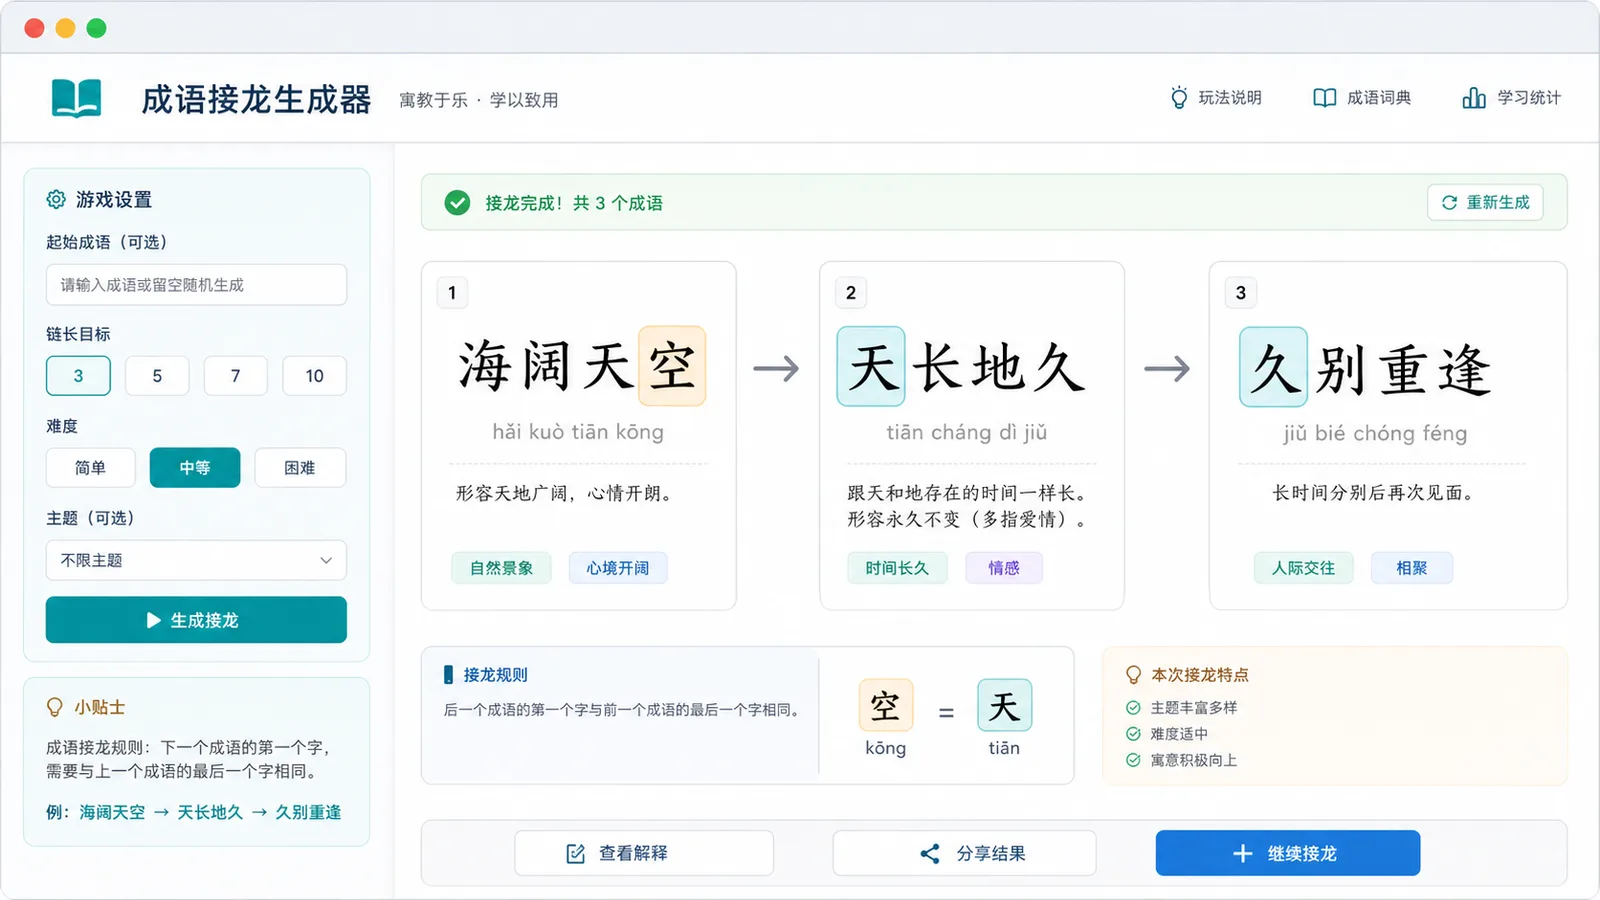Click the purple 情感 tag
The width and height of the screenshot is (1600, 900).
point(1004,568)
